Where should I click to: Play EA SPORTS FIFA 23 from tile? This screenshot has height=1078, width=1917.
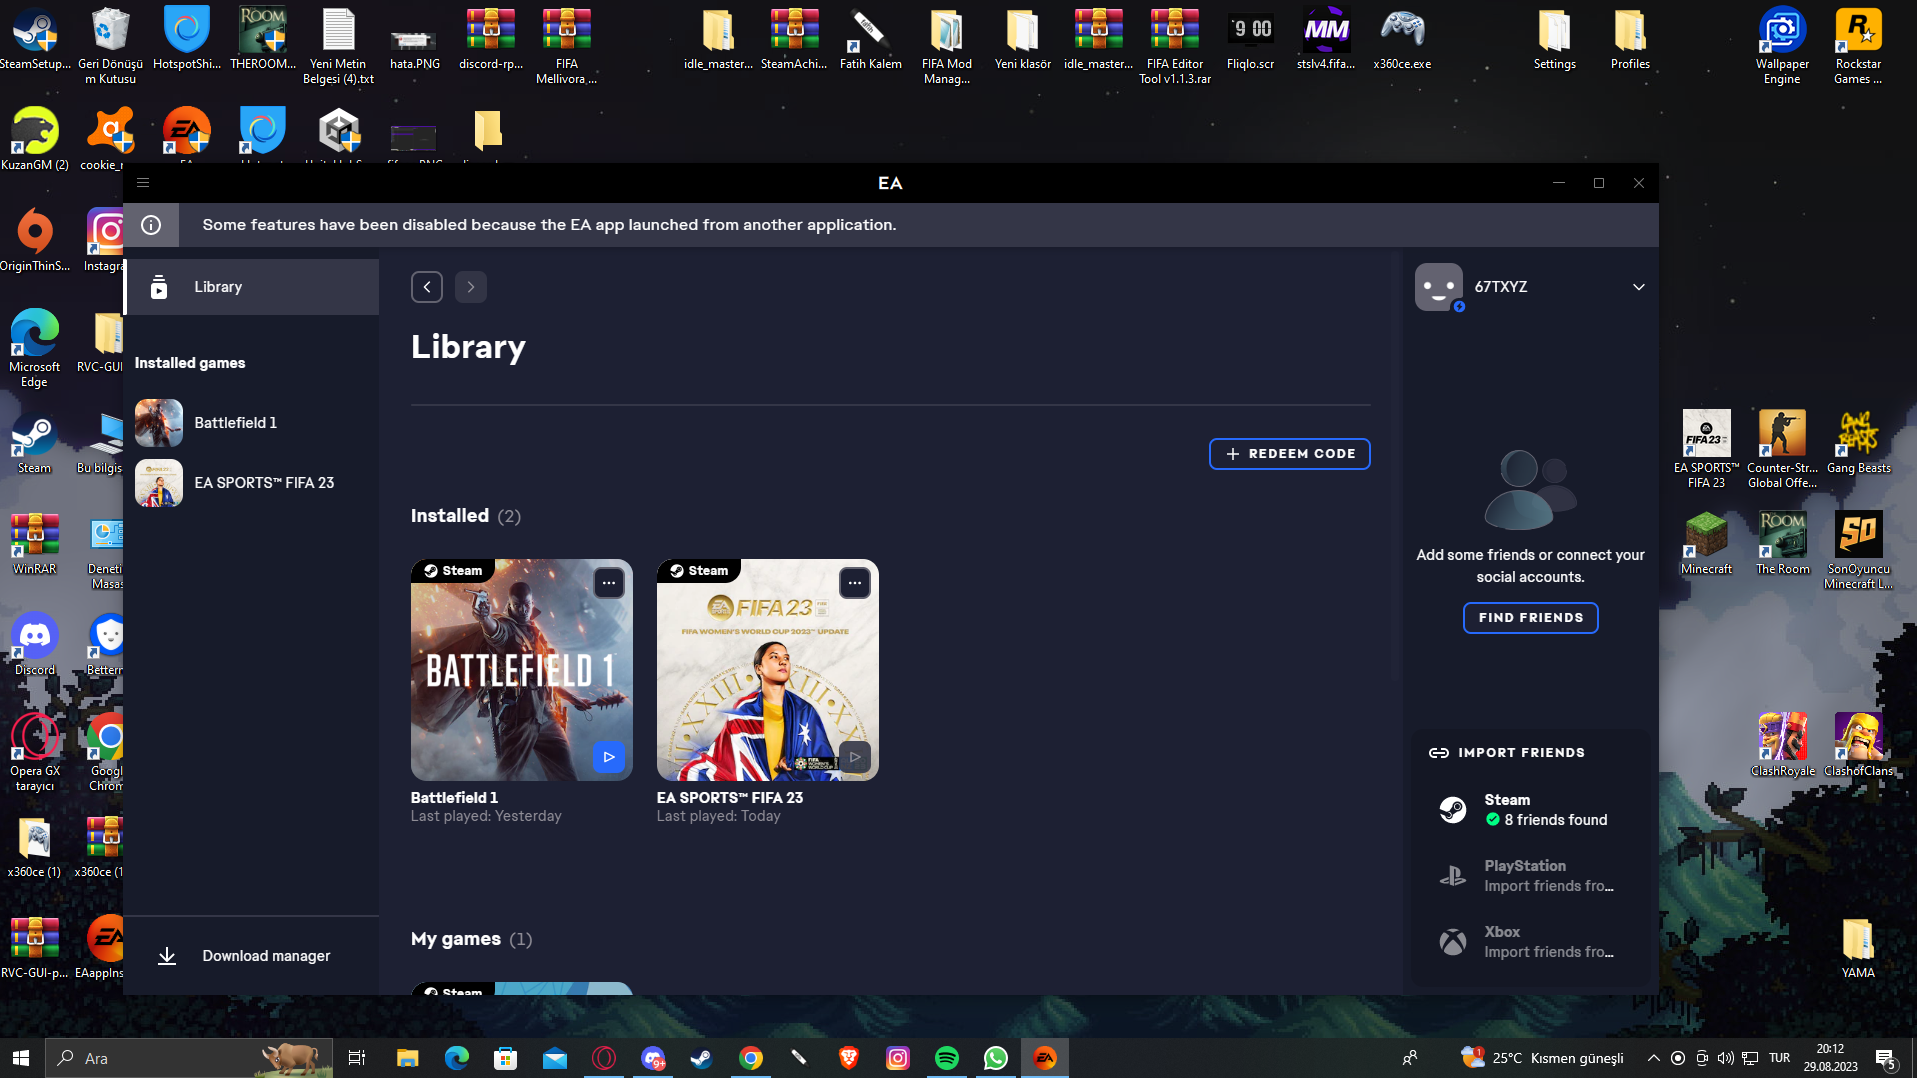coord(855,757)
